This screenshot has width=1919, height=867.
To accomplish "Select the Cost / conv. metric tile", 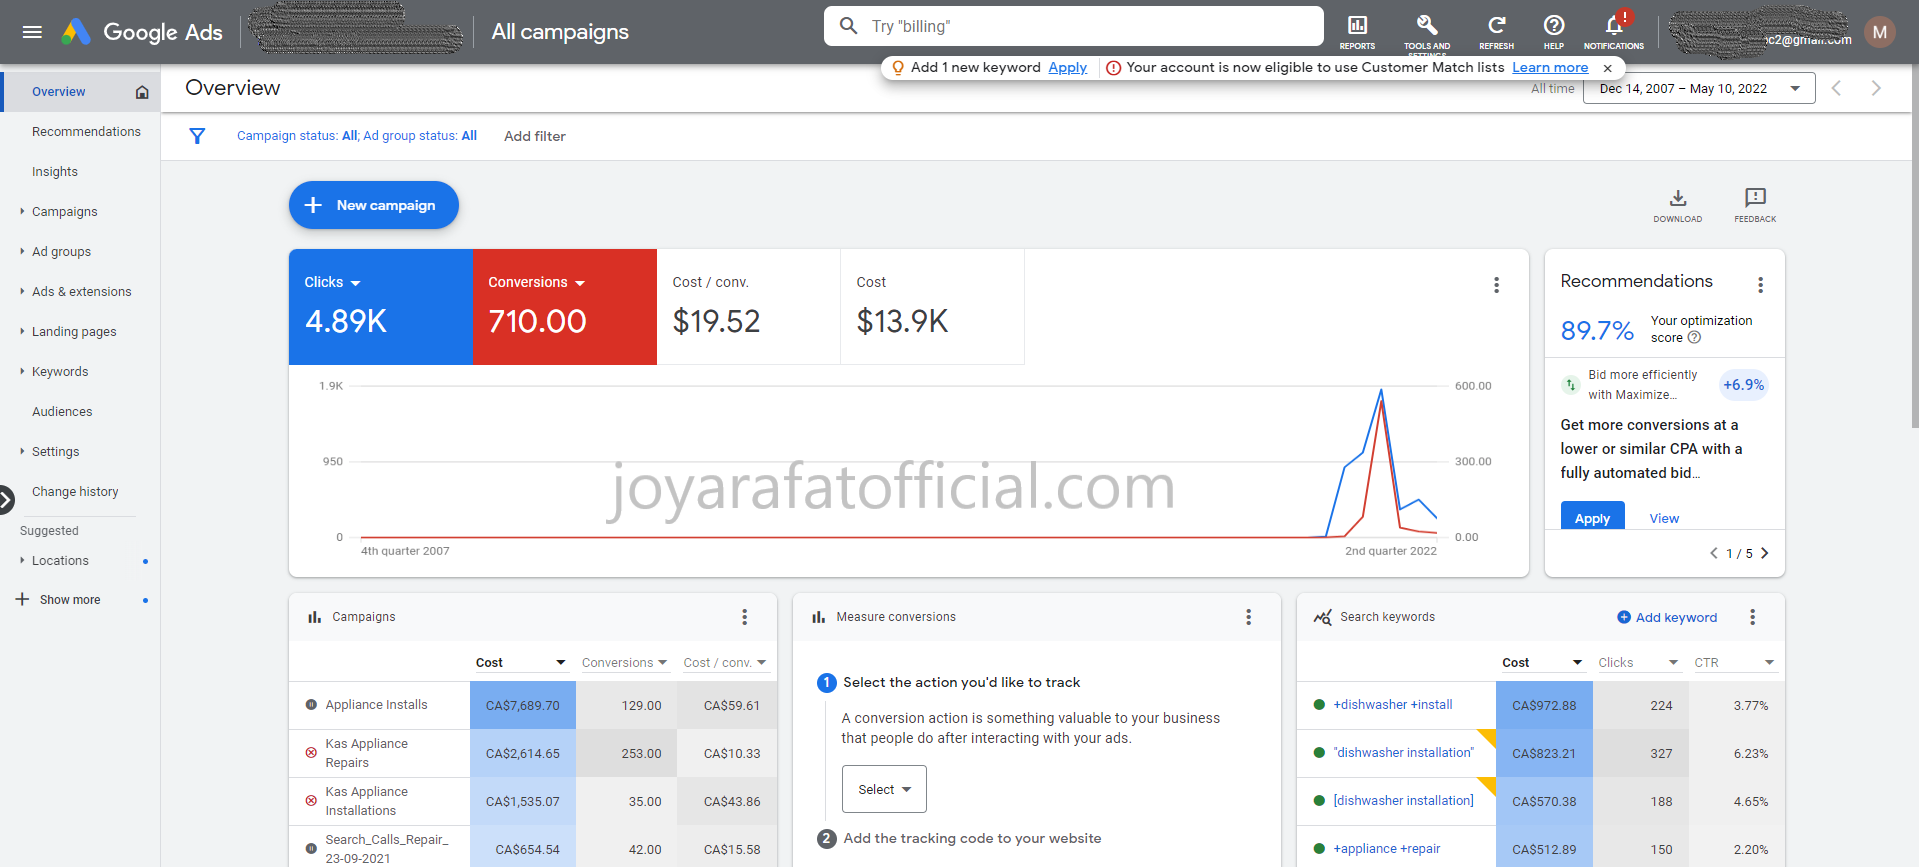I will point(748,306).
